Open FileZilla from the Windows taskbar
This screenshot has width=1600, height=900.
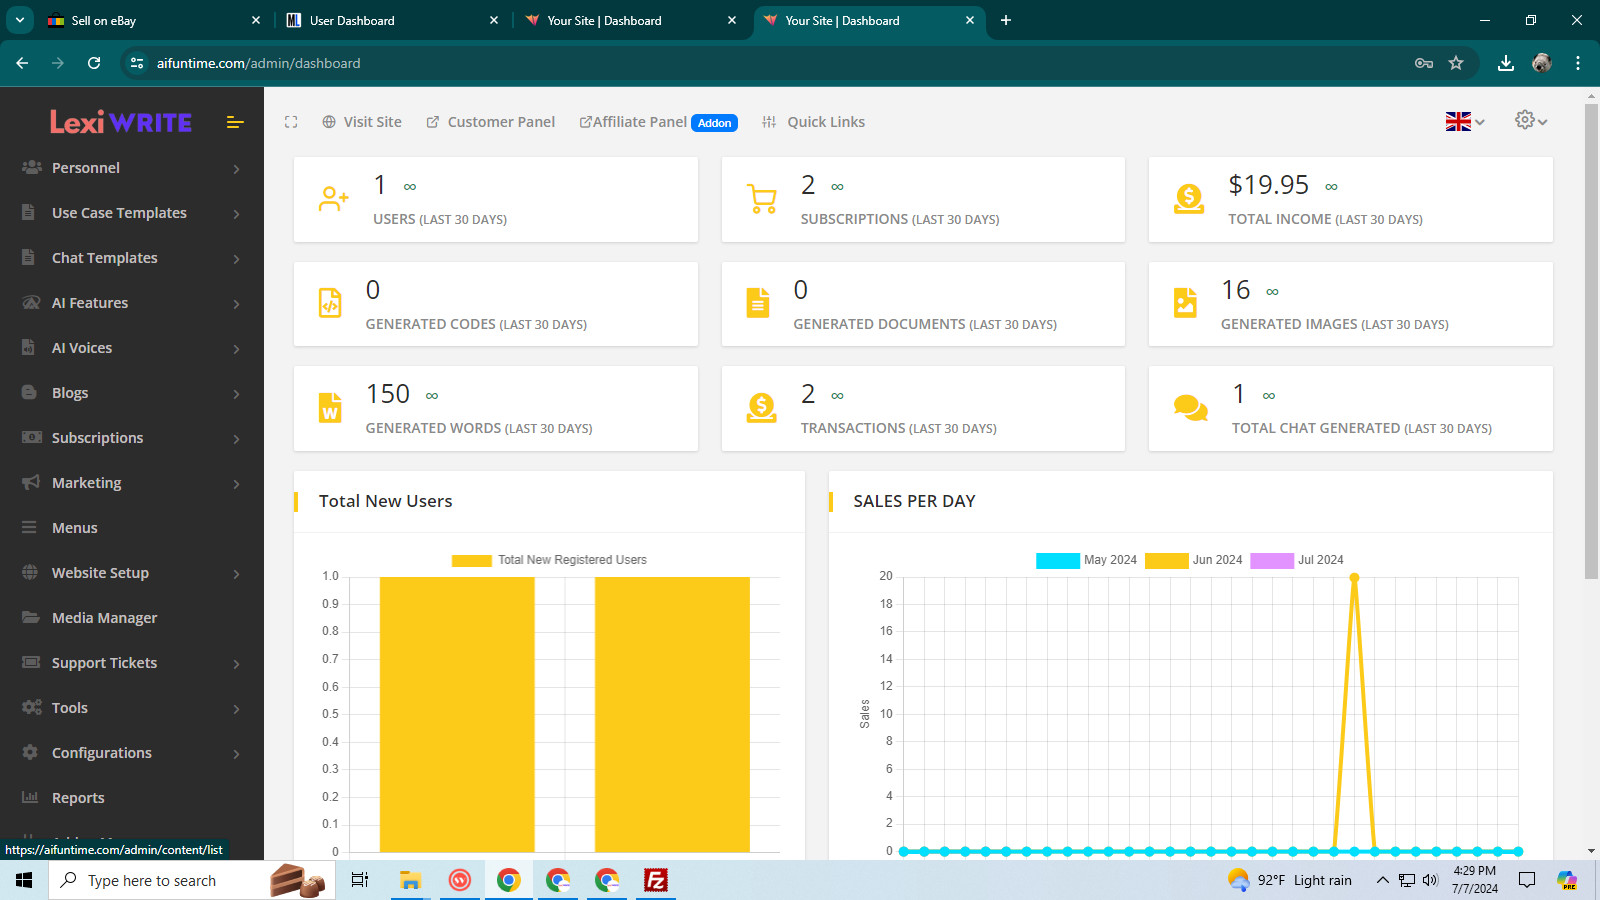pyautogui.click(x=655, y=880)
